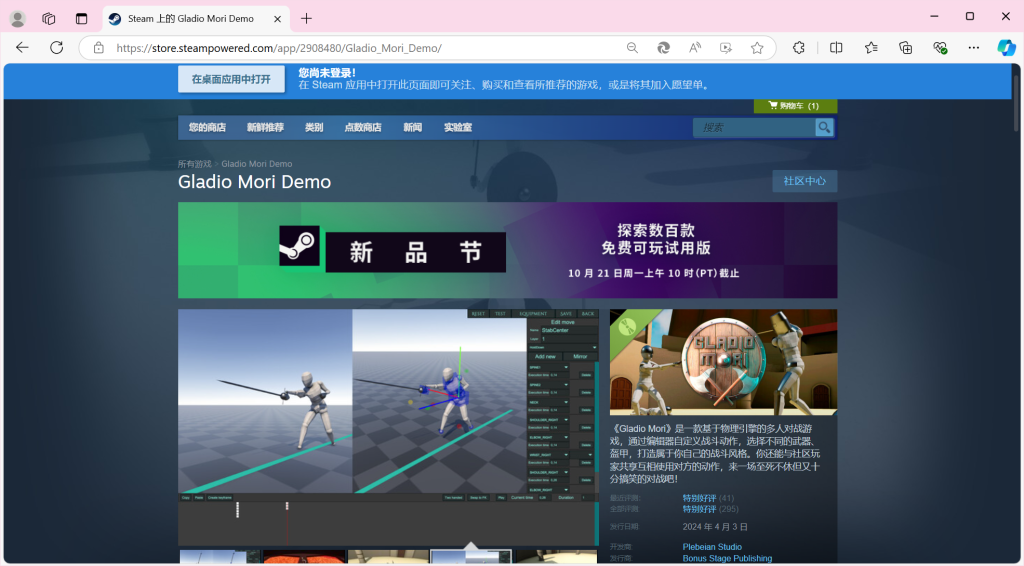Viewport: 1024px width, 566px height.
Task: Open the 购物车 (1) cart button
Action: pyautogui.click(x=795, y=106)
